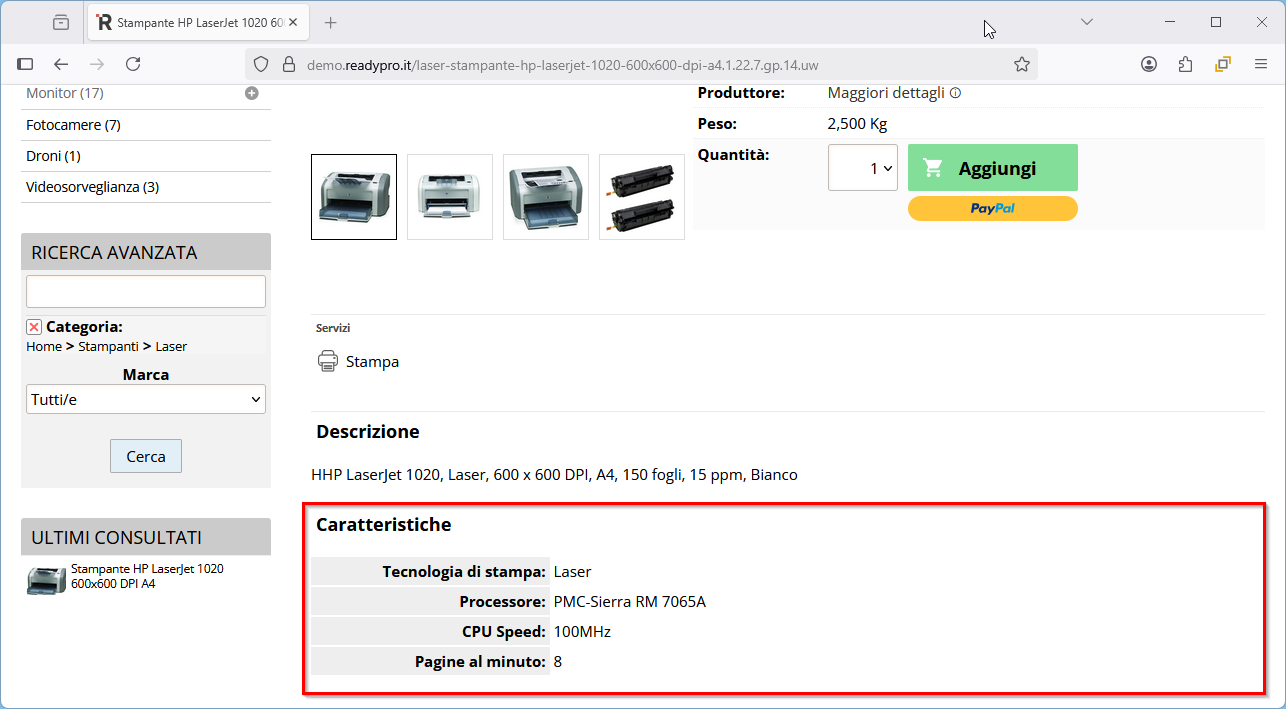1286x709 pixels.
Task: Click the PMC-Sierra RM 7065A value
Action: pos(630,602)
